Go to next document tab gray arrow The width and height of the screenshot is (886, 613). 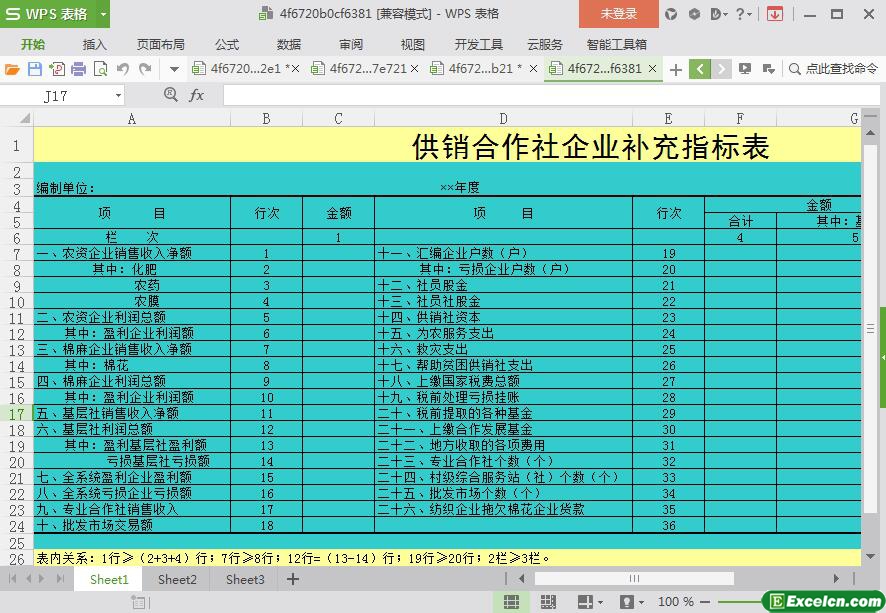point(722,69)
